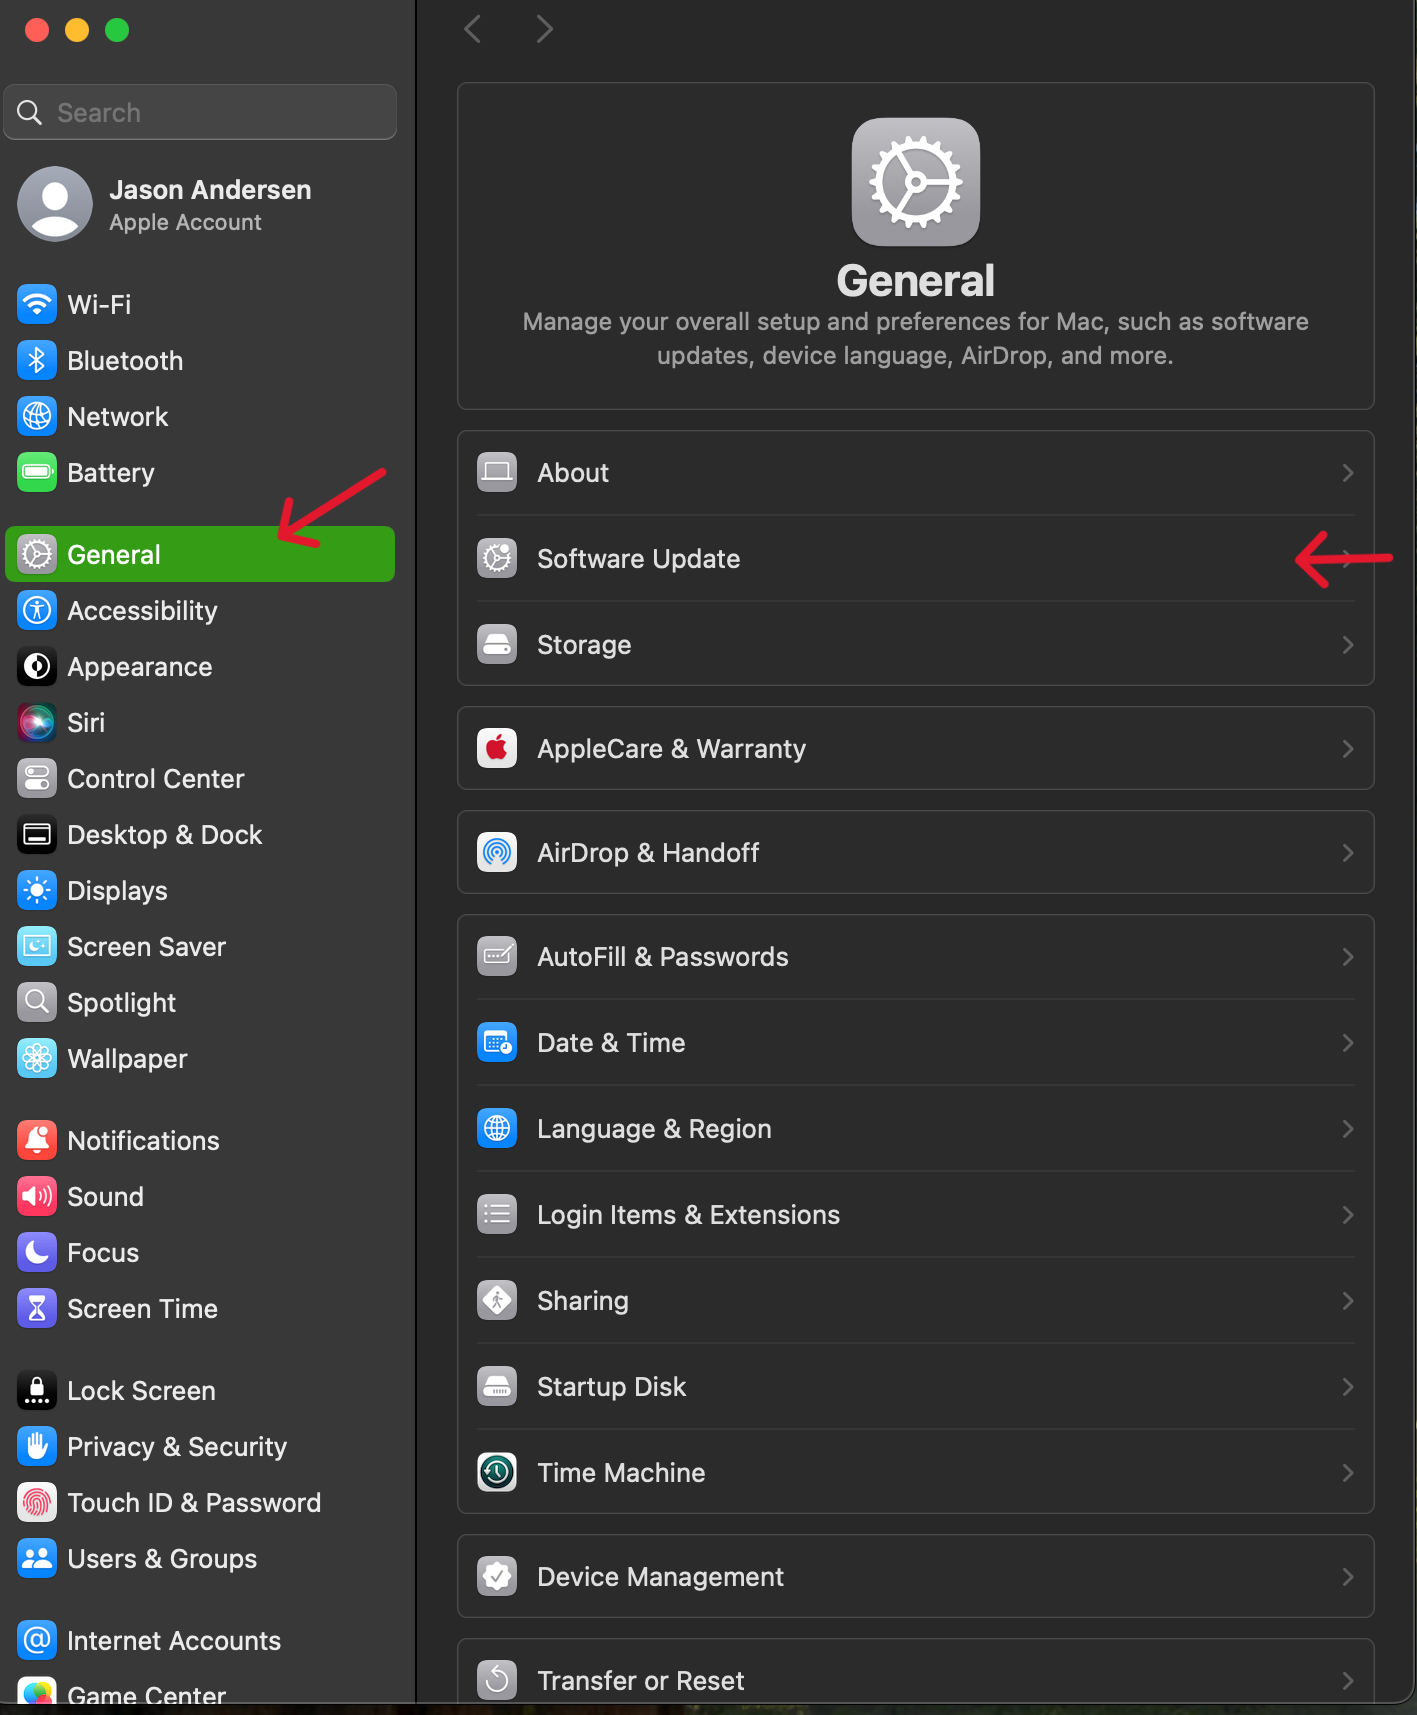The image size is (1417, 1715).
Task: Click the Privacy & Security hand icon
Action: pos(37,1446)
